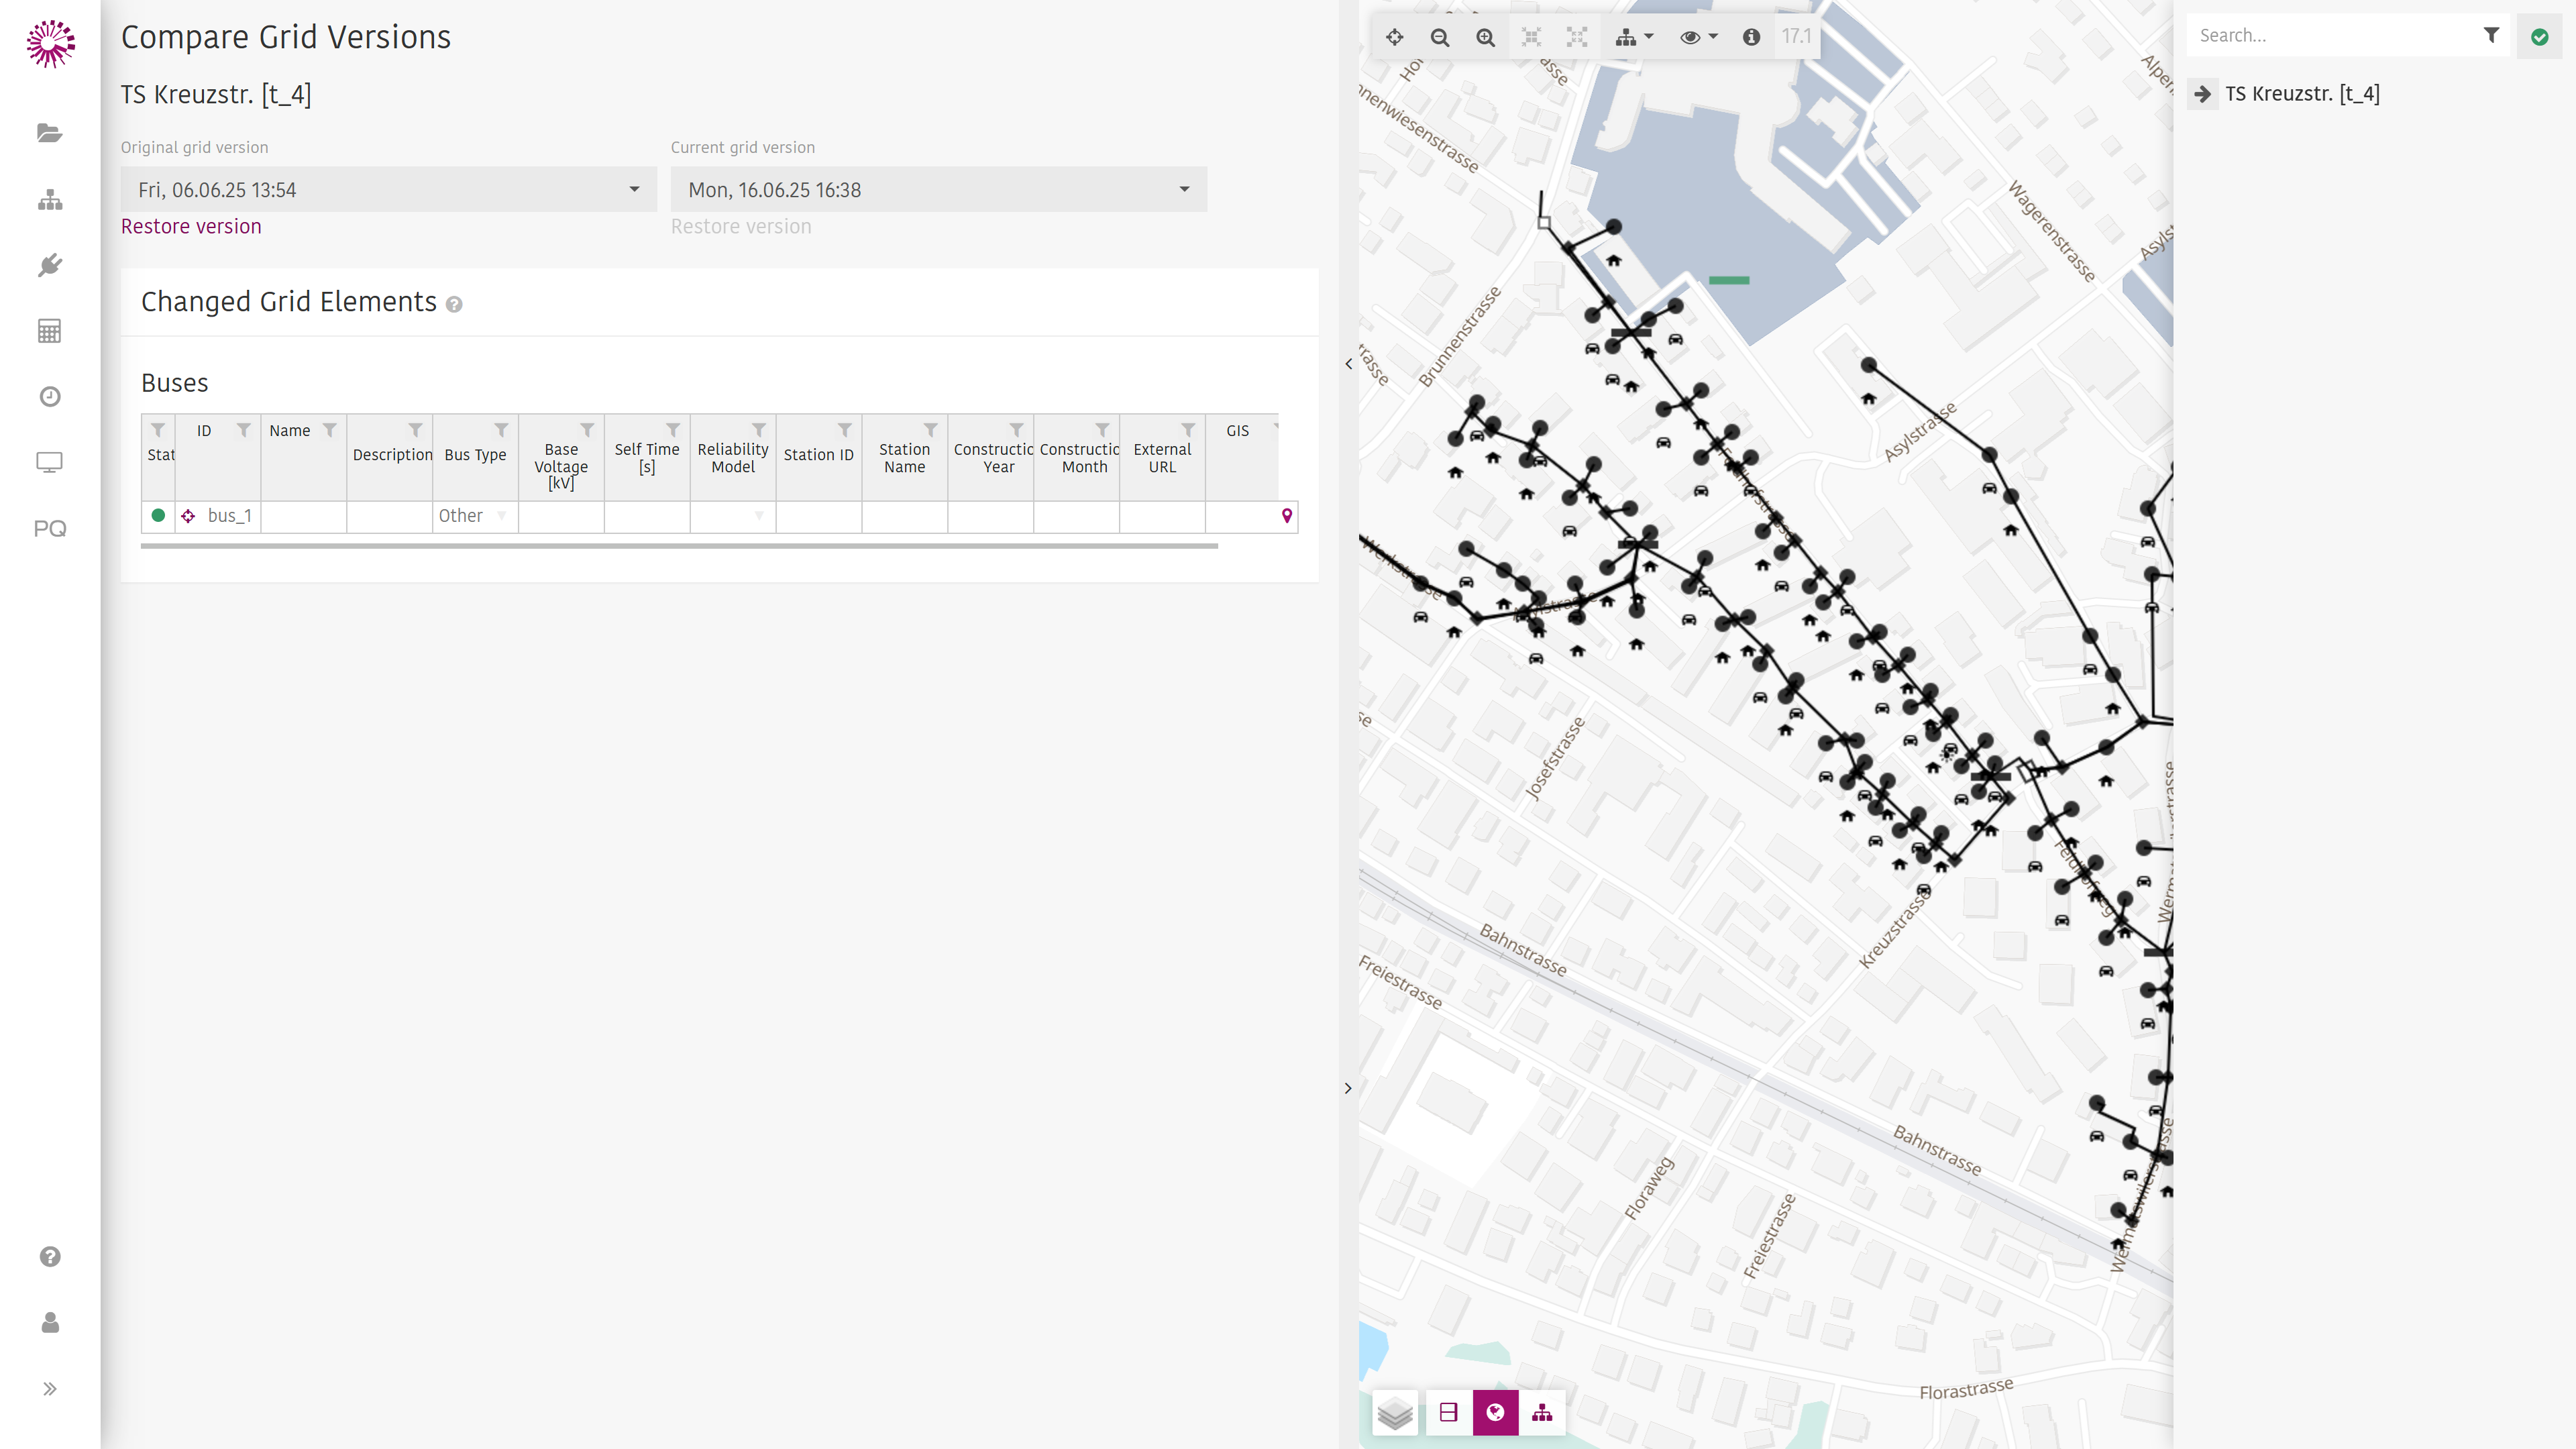Image resolution: width=2576 pixels, height=1449 pixels.
Task: Open the Current grid version dropdown
Action: click(938, 189)
